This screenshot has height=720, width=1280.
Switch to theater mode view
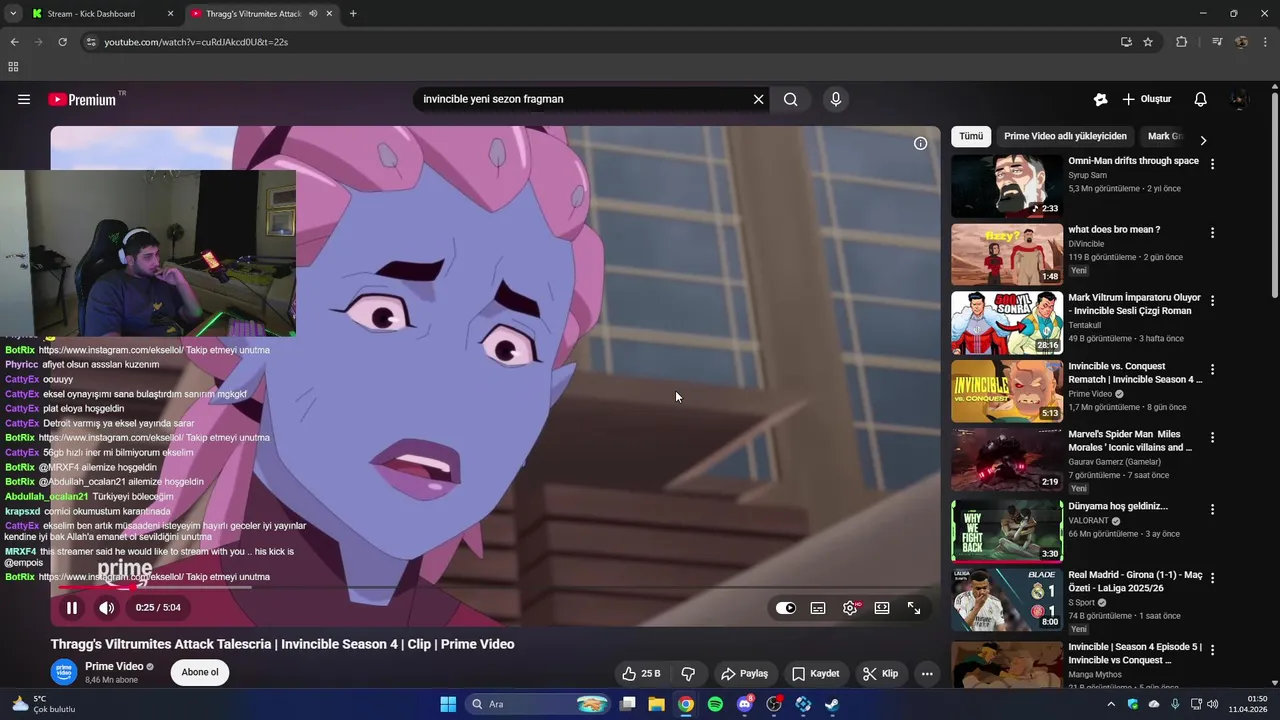pos(882,608)
